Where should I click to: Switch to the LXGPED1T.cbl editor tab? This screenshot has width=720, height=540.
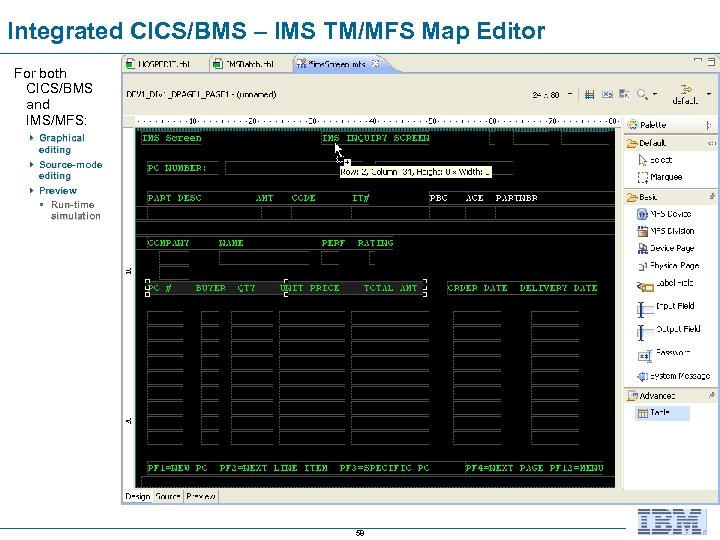[159, 64]
